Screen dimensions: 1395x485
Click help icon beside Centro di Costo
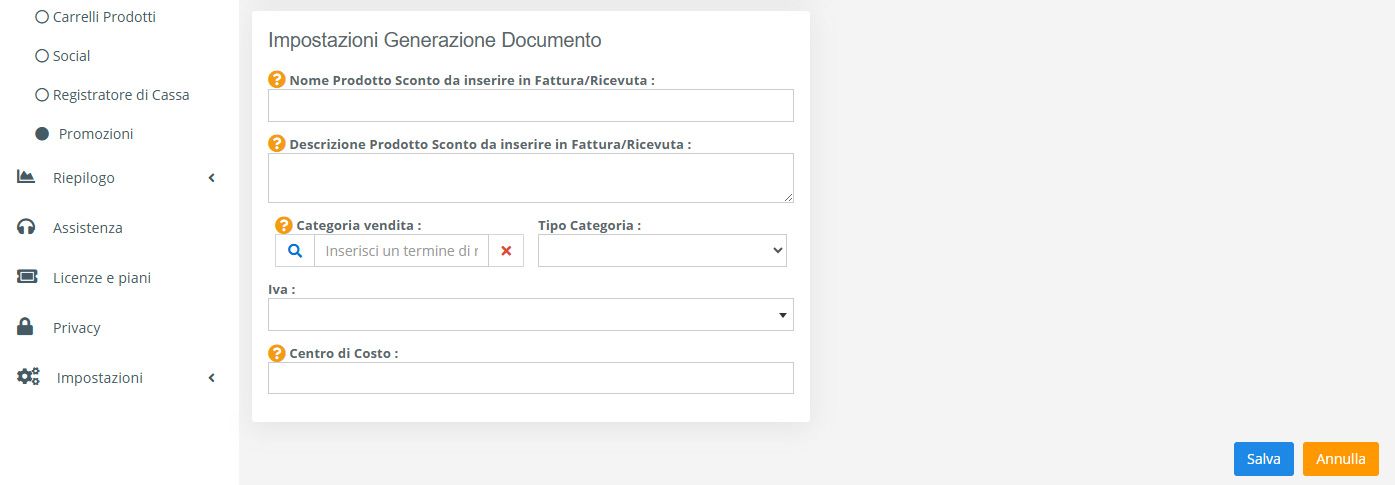pyautogui.click(x=277, y=353)
